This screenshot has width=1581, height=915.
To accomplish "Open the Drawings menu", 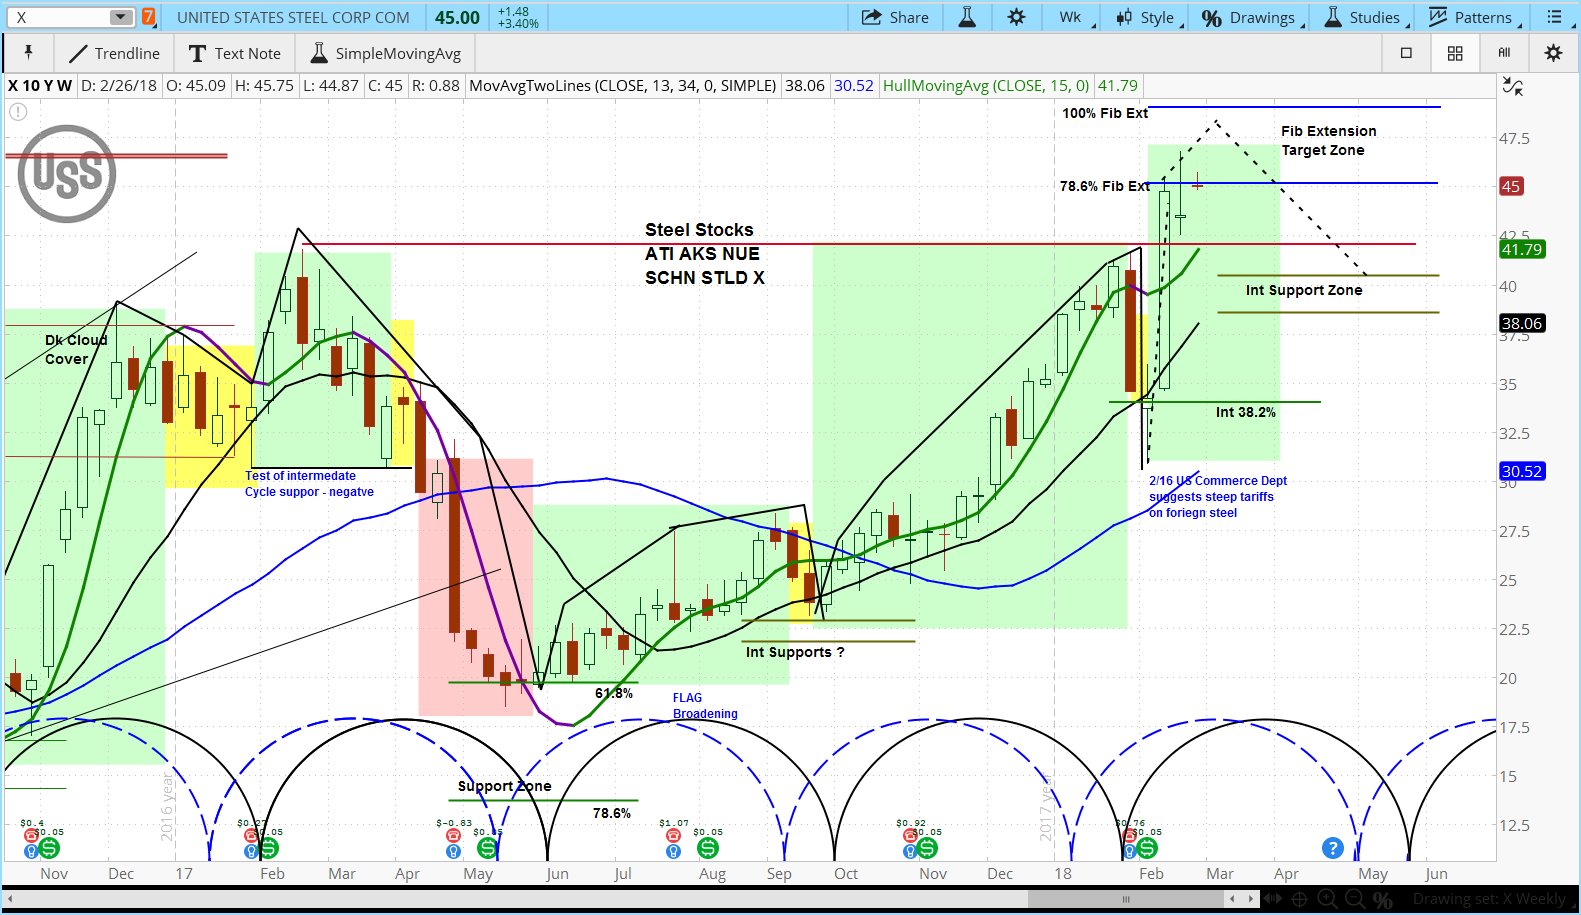I will pyautogui.click(x=1251, y=17).
